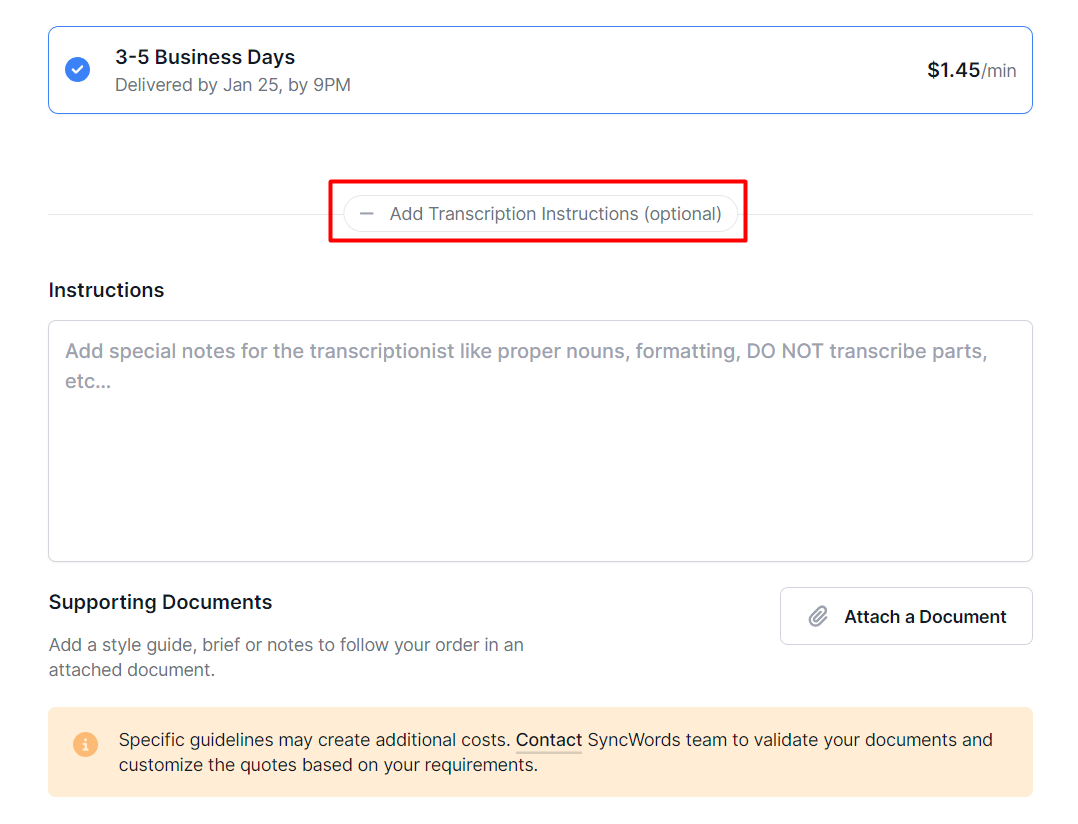
Task: Click the Delivered by Jan 25 delivery text
Action: [x=233, y=85]
